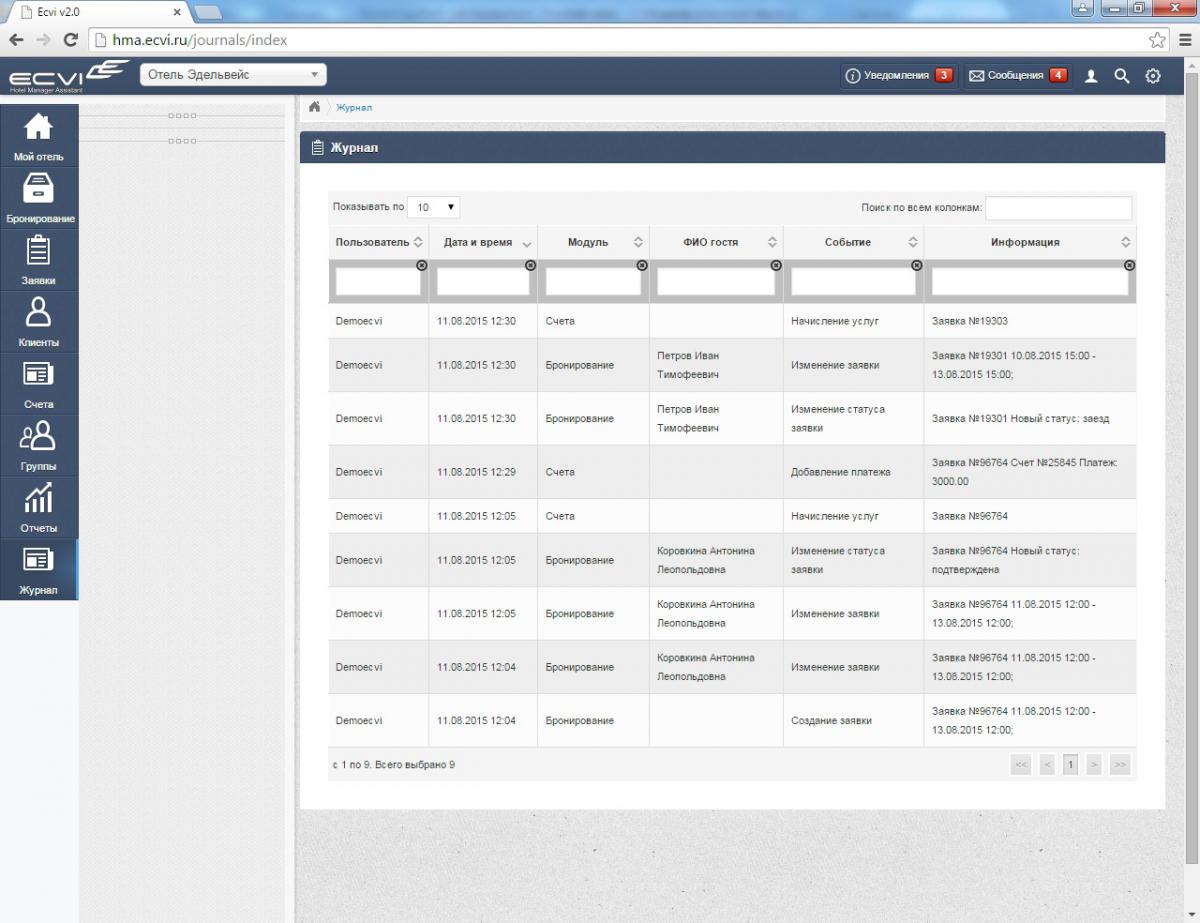Open the hotel selector Отель Эдельвейс

tap(233, 75)
